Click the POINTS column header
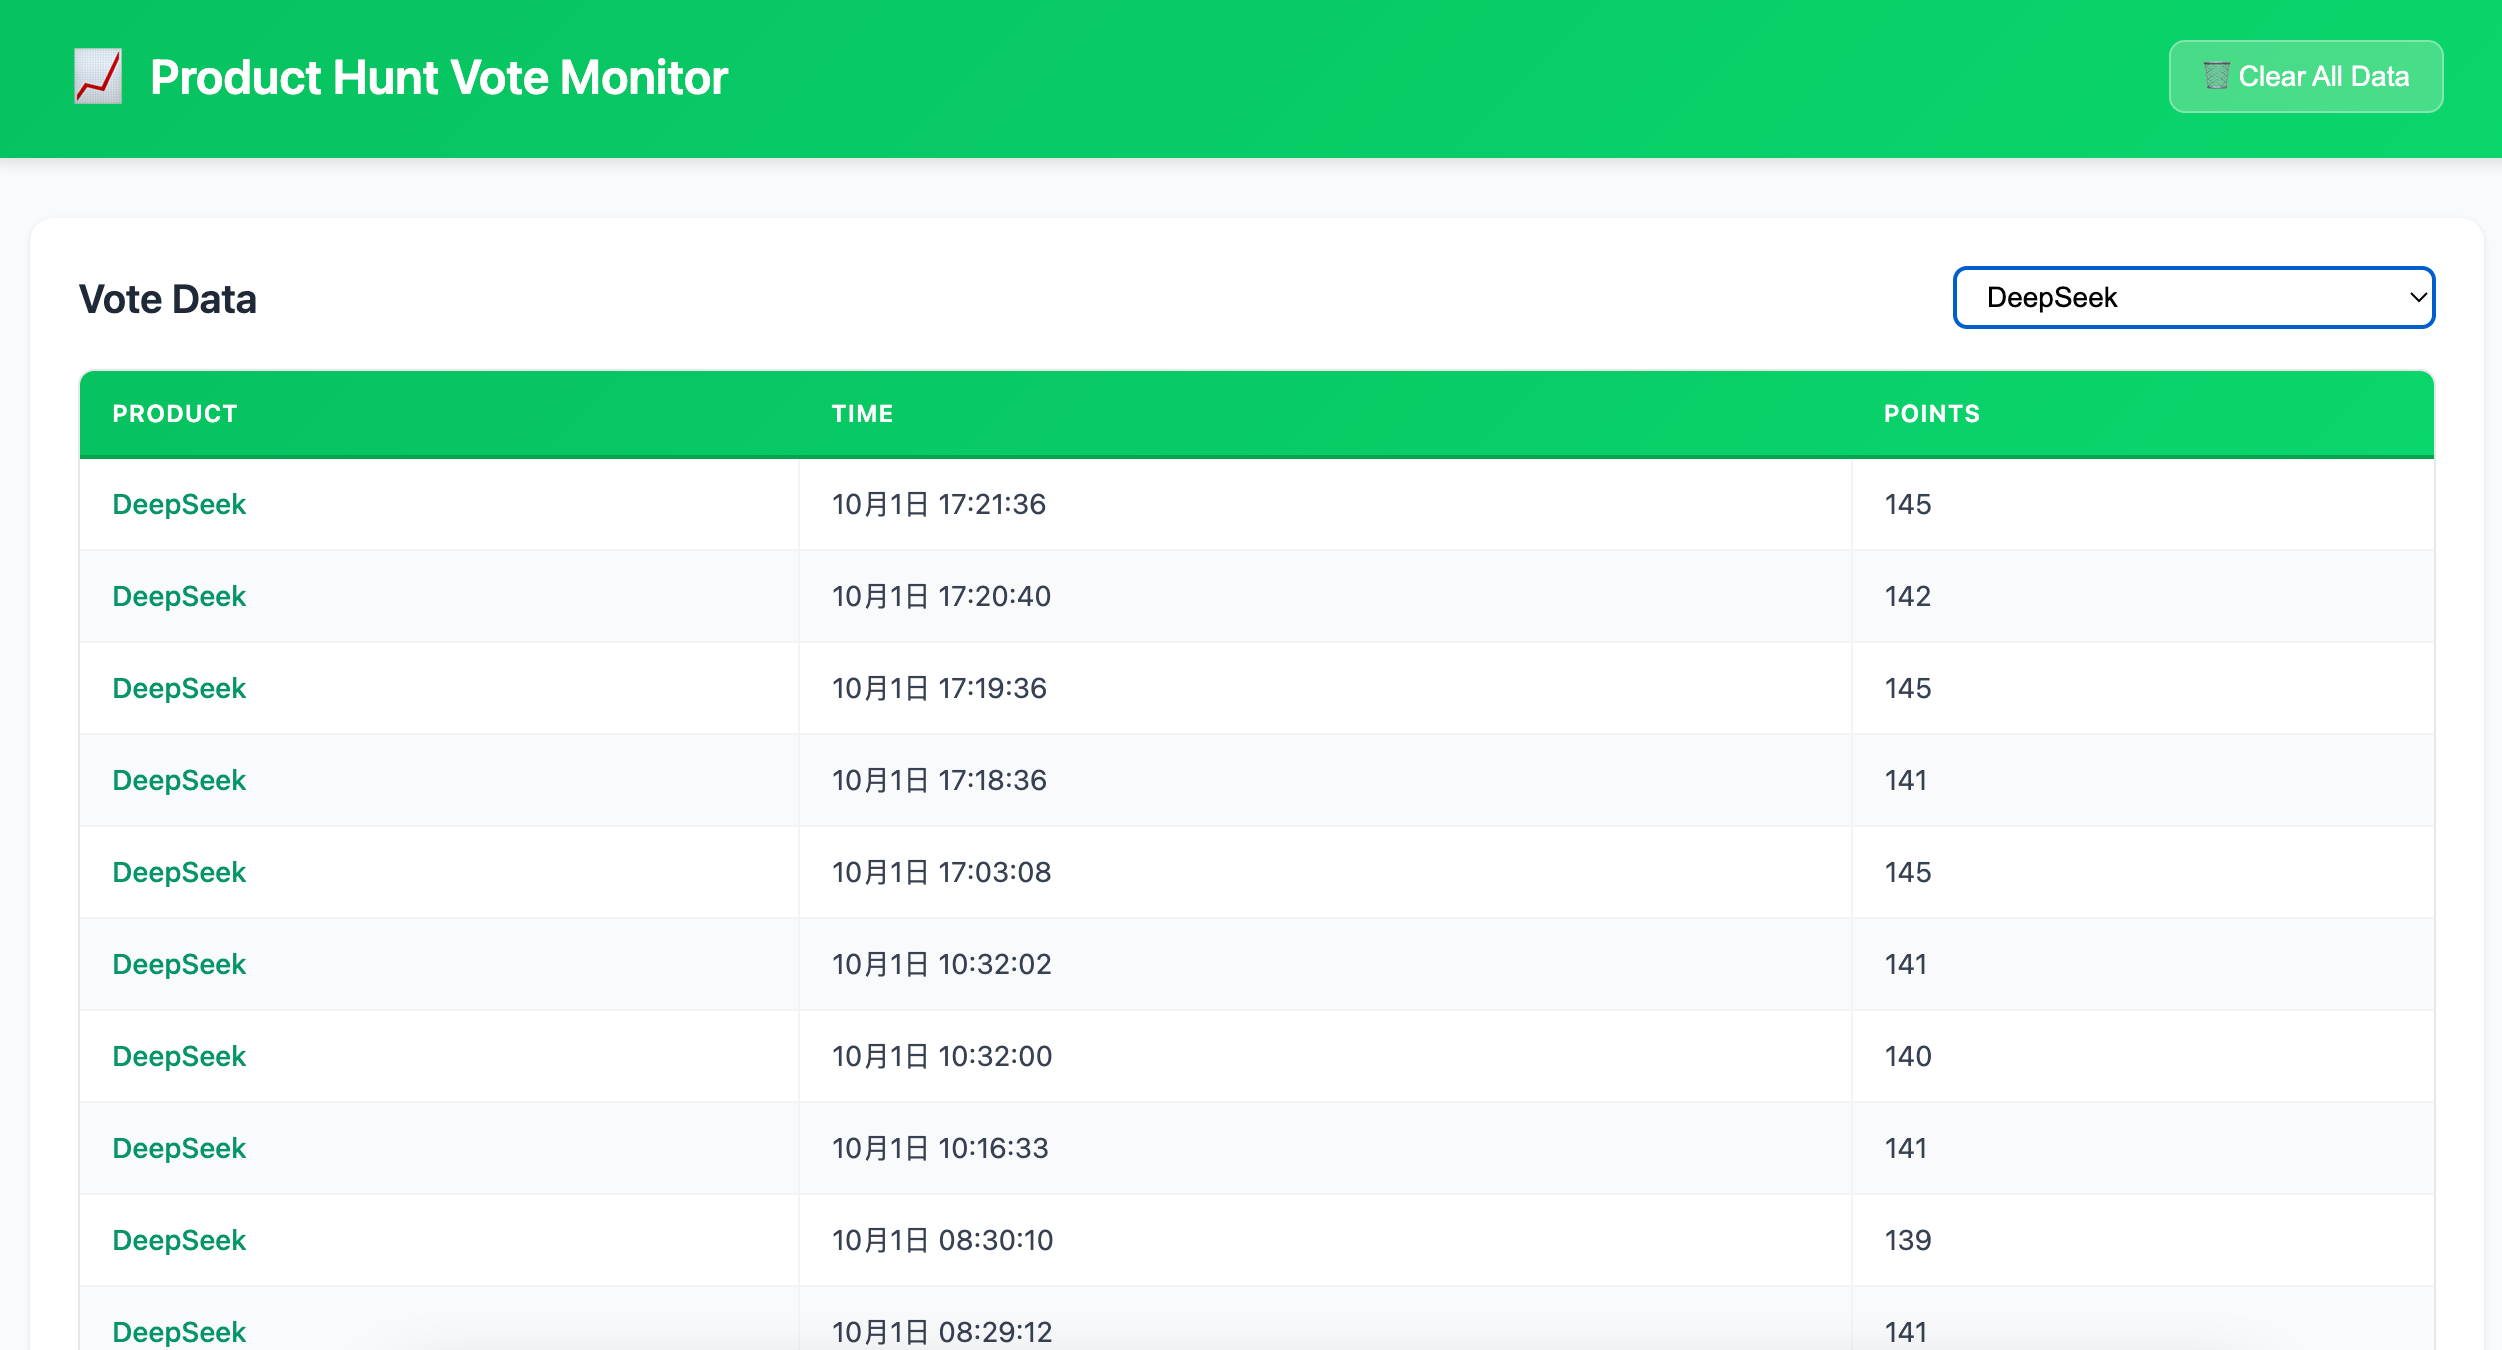 pos(1931,414)
